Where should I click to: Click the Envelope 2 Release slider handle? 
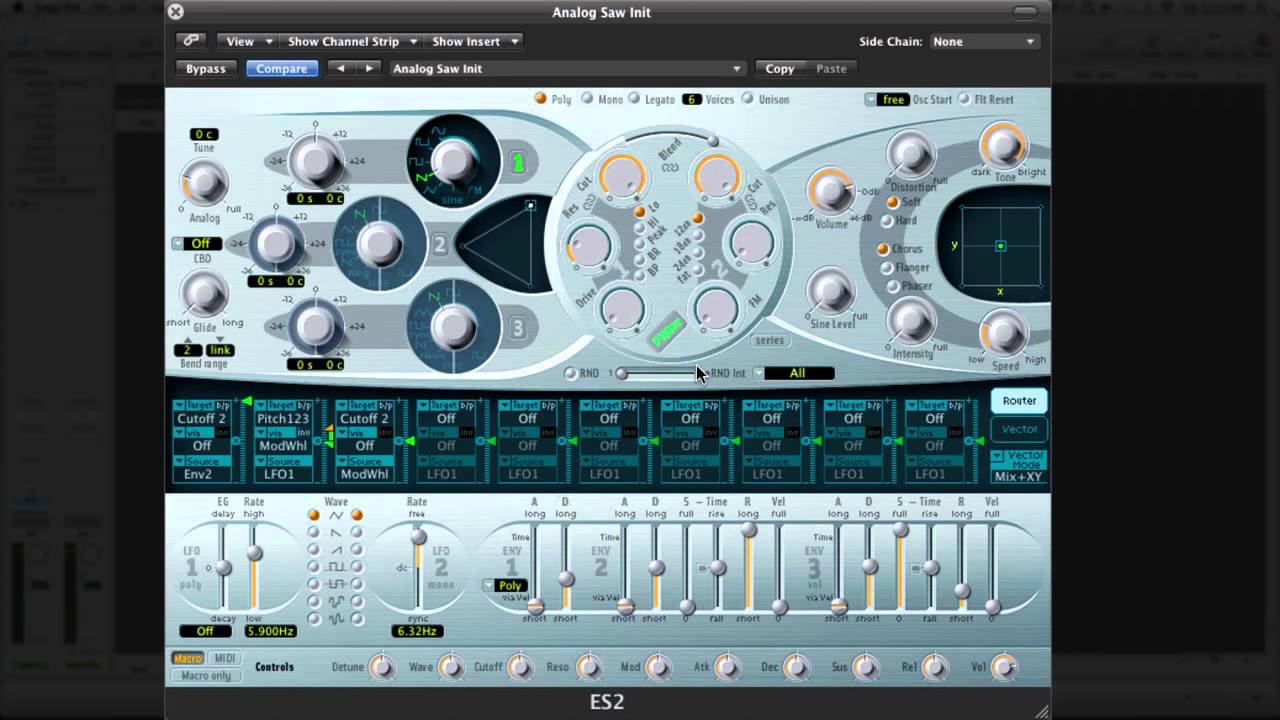[748, 530]
